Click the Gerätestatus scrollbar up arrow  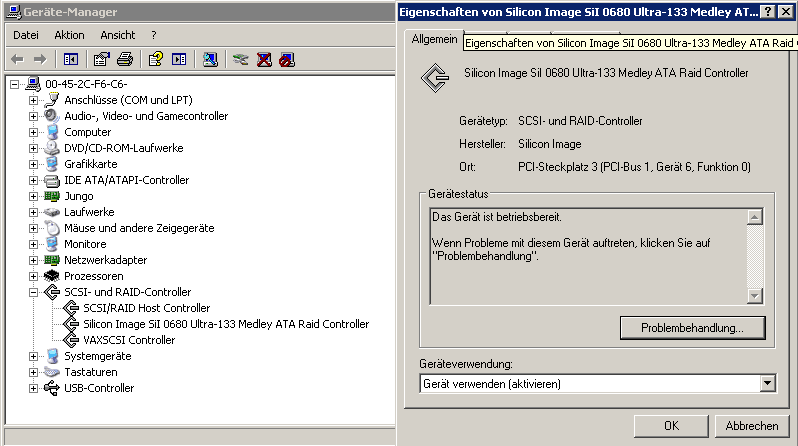coord(755,217)
